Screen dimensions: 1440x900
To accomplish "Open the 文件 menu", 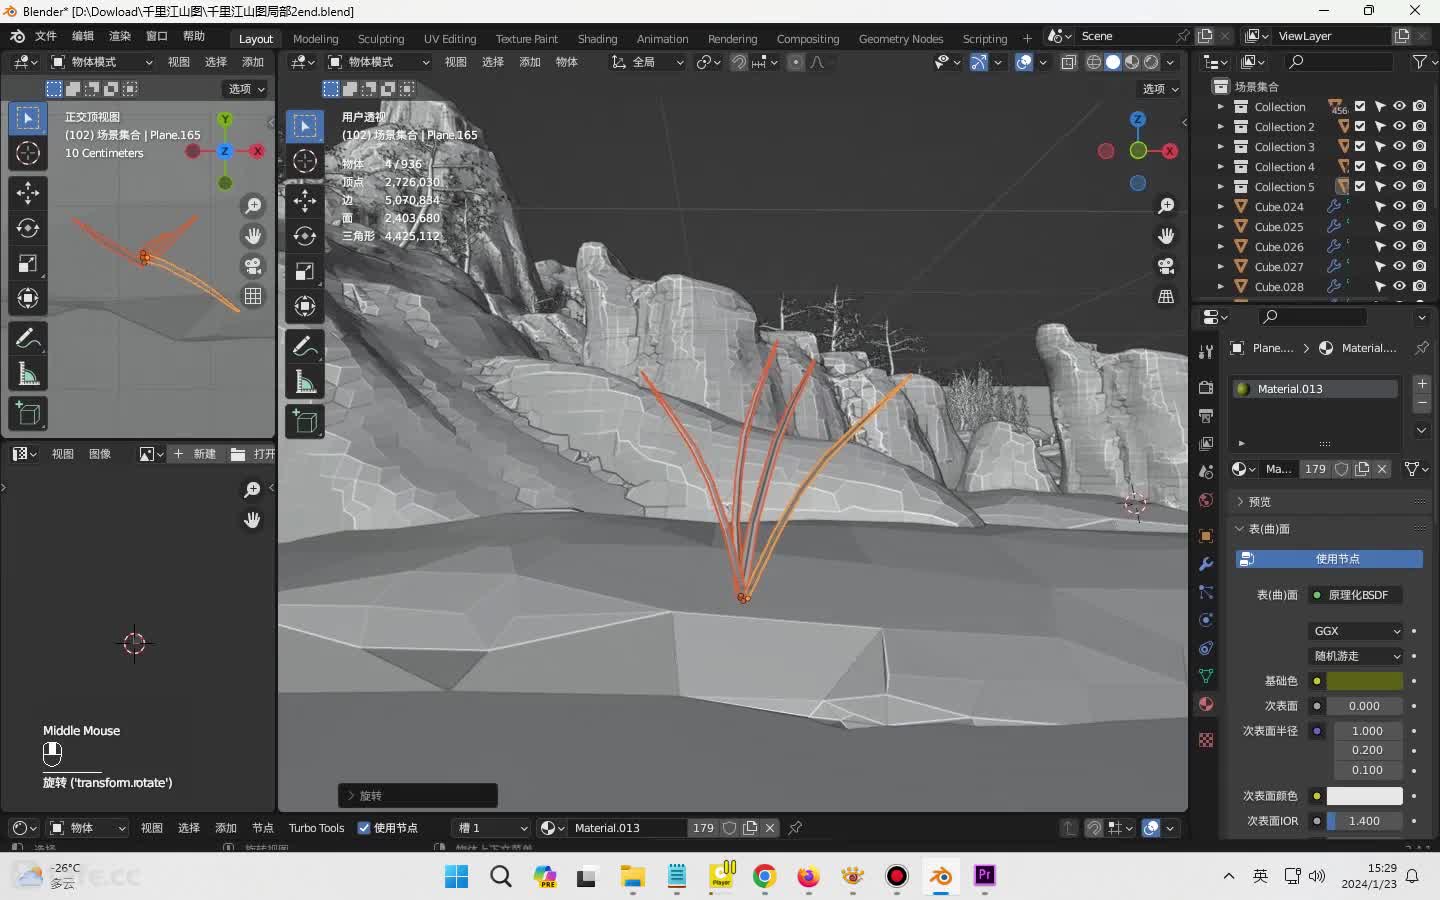I will coord(46,36).
